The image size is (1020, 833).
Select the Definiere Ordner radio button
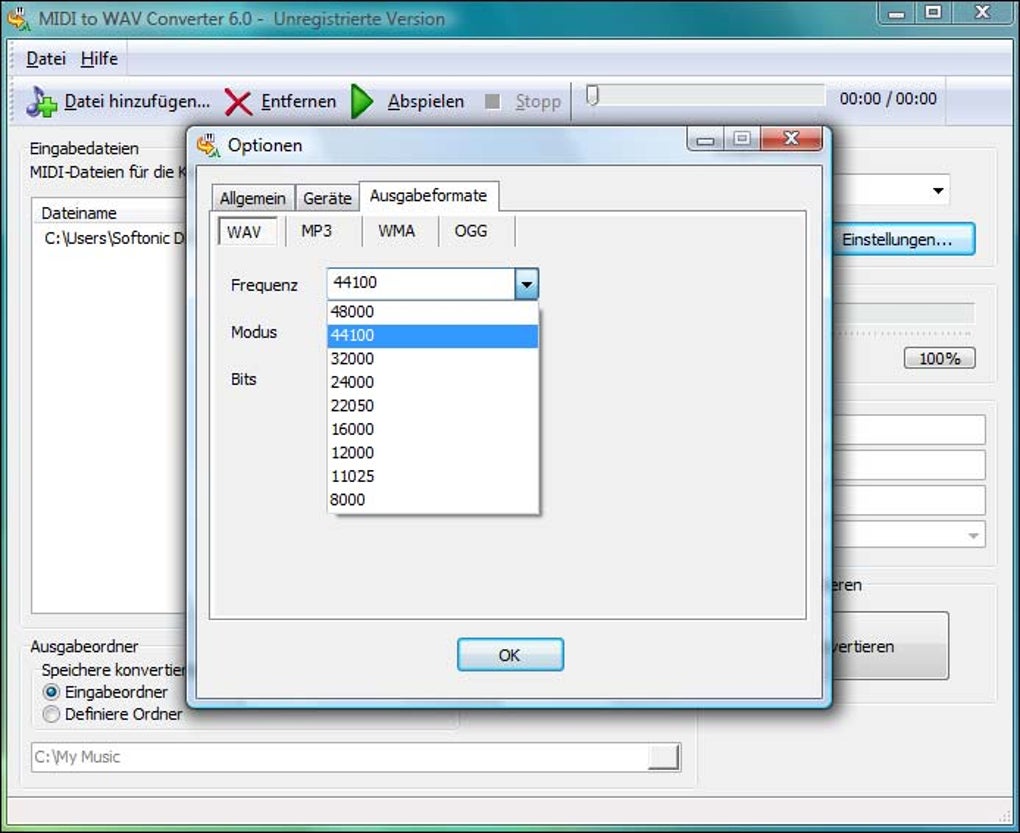pos(51,714)
